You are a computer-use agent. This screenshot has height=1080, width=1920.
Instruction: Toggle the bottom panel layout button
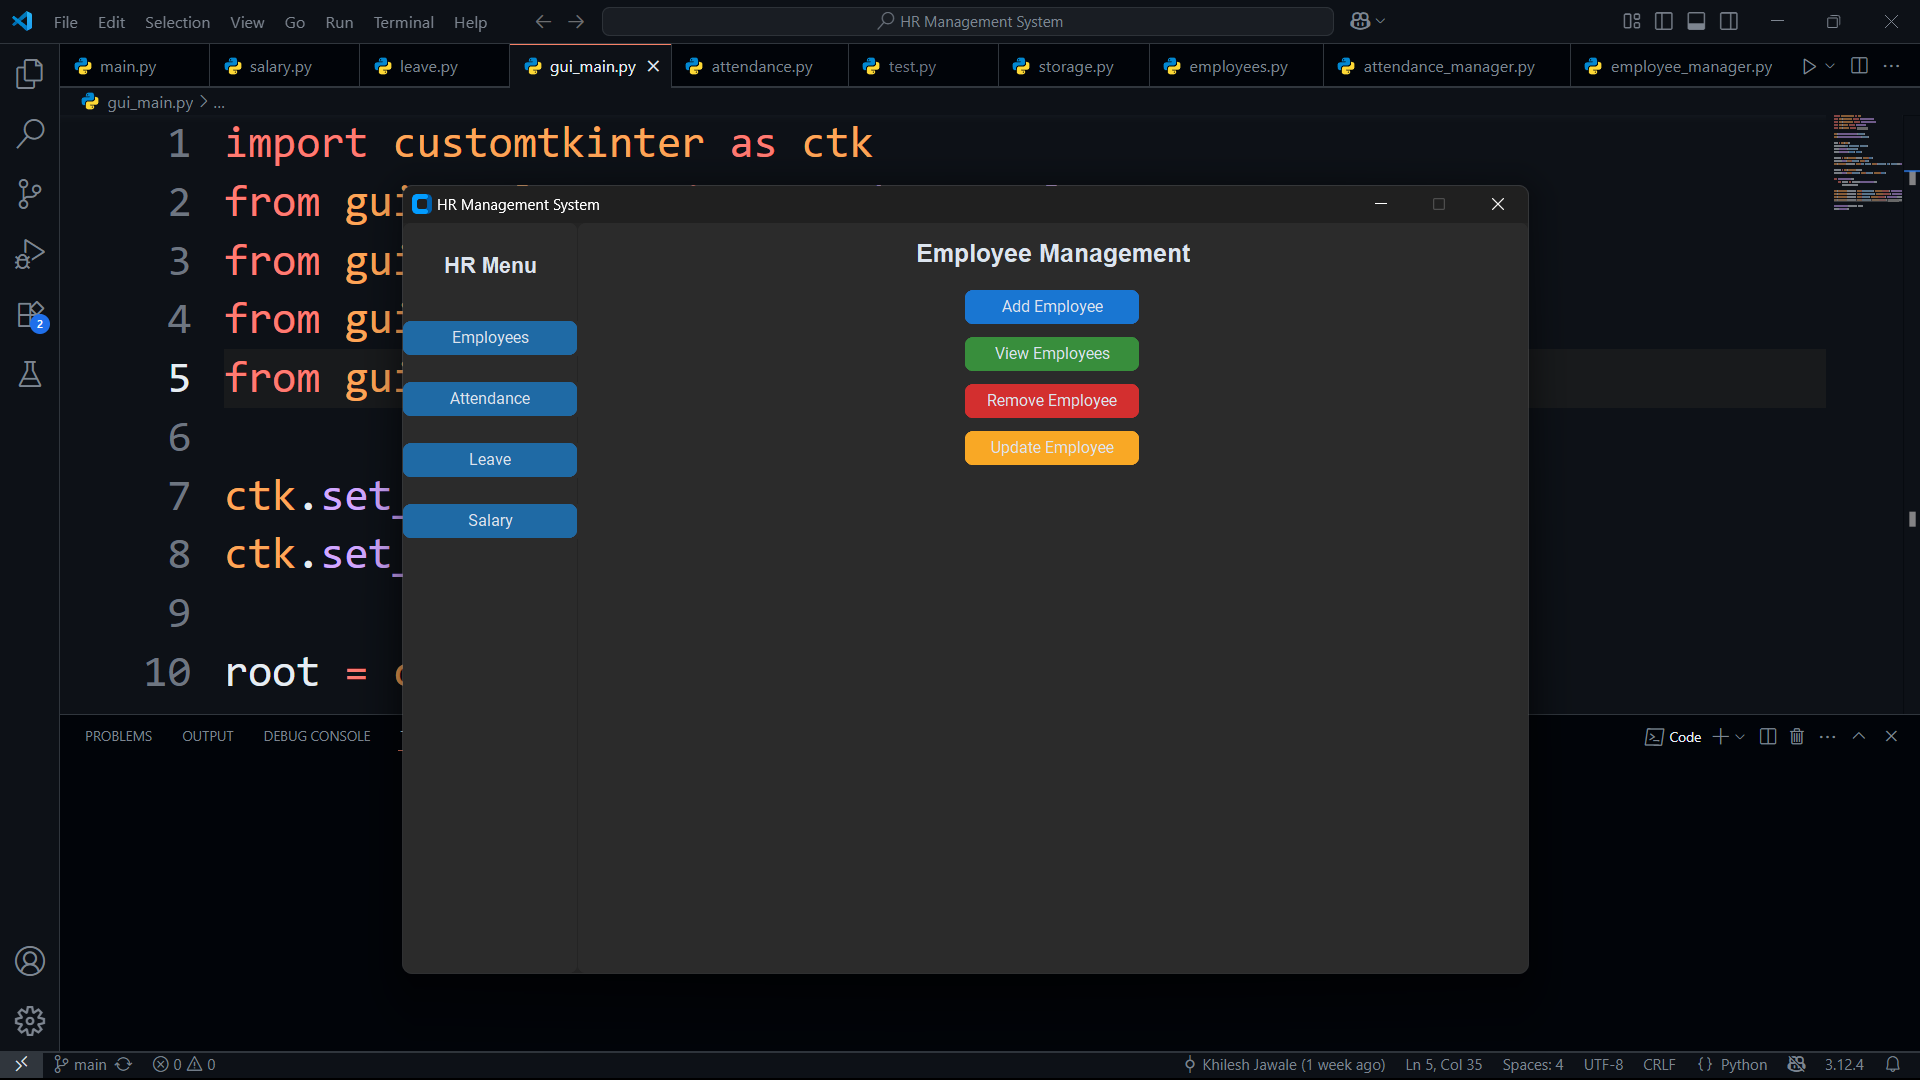click(x=1696, y=21)
